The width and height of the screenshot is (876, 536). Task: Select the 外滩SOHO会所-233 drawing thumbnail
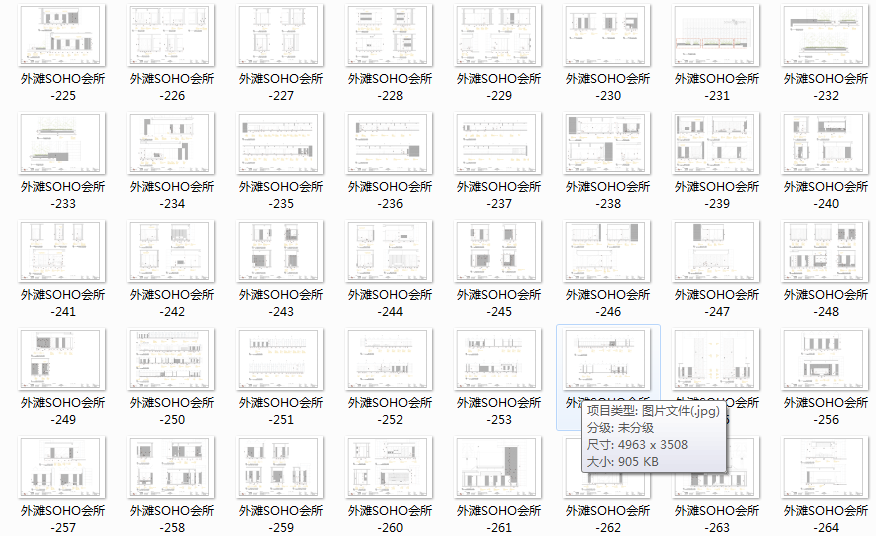click(63, 143)
